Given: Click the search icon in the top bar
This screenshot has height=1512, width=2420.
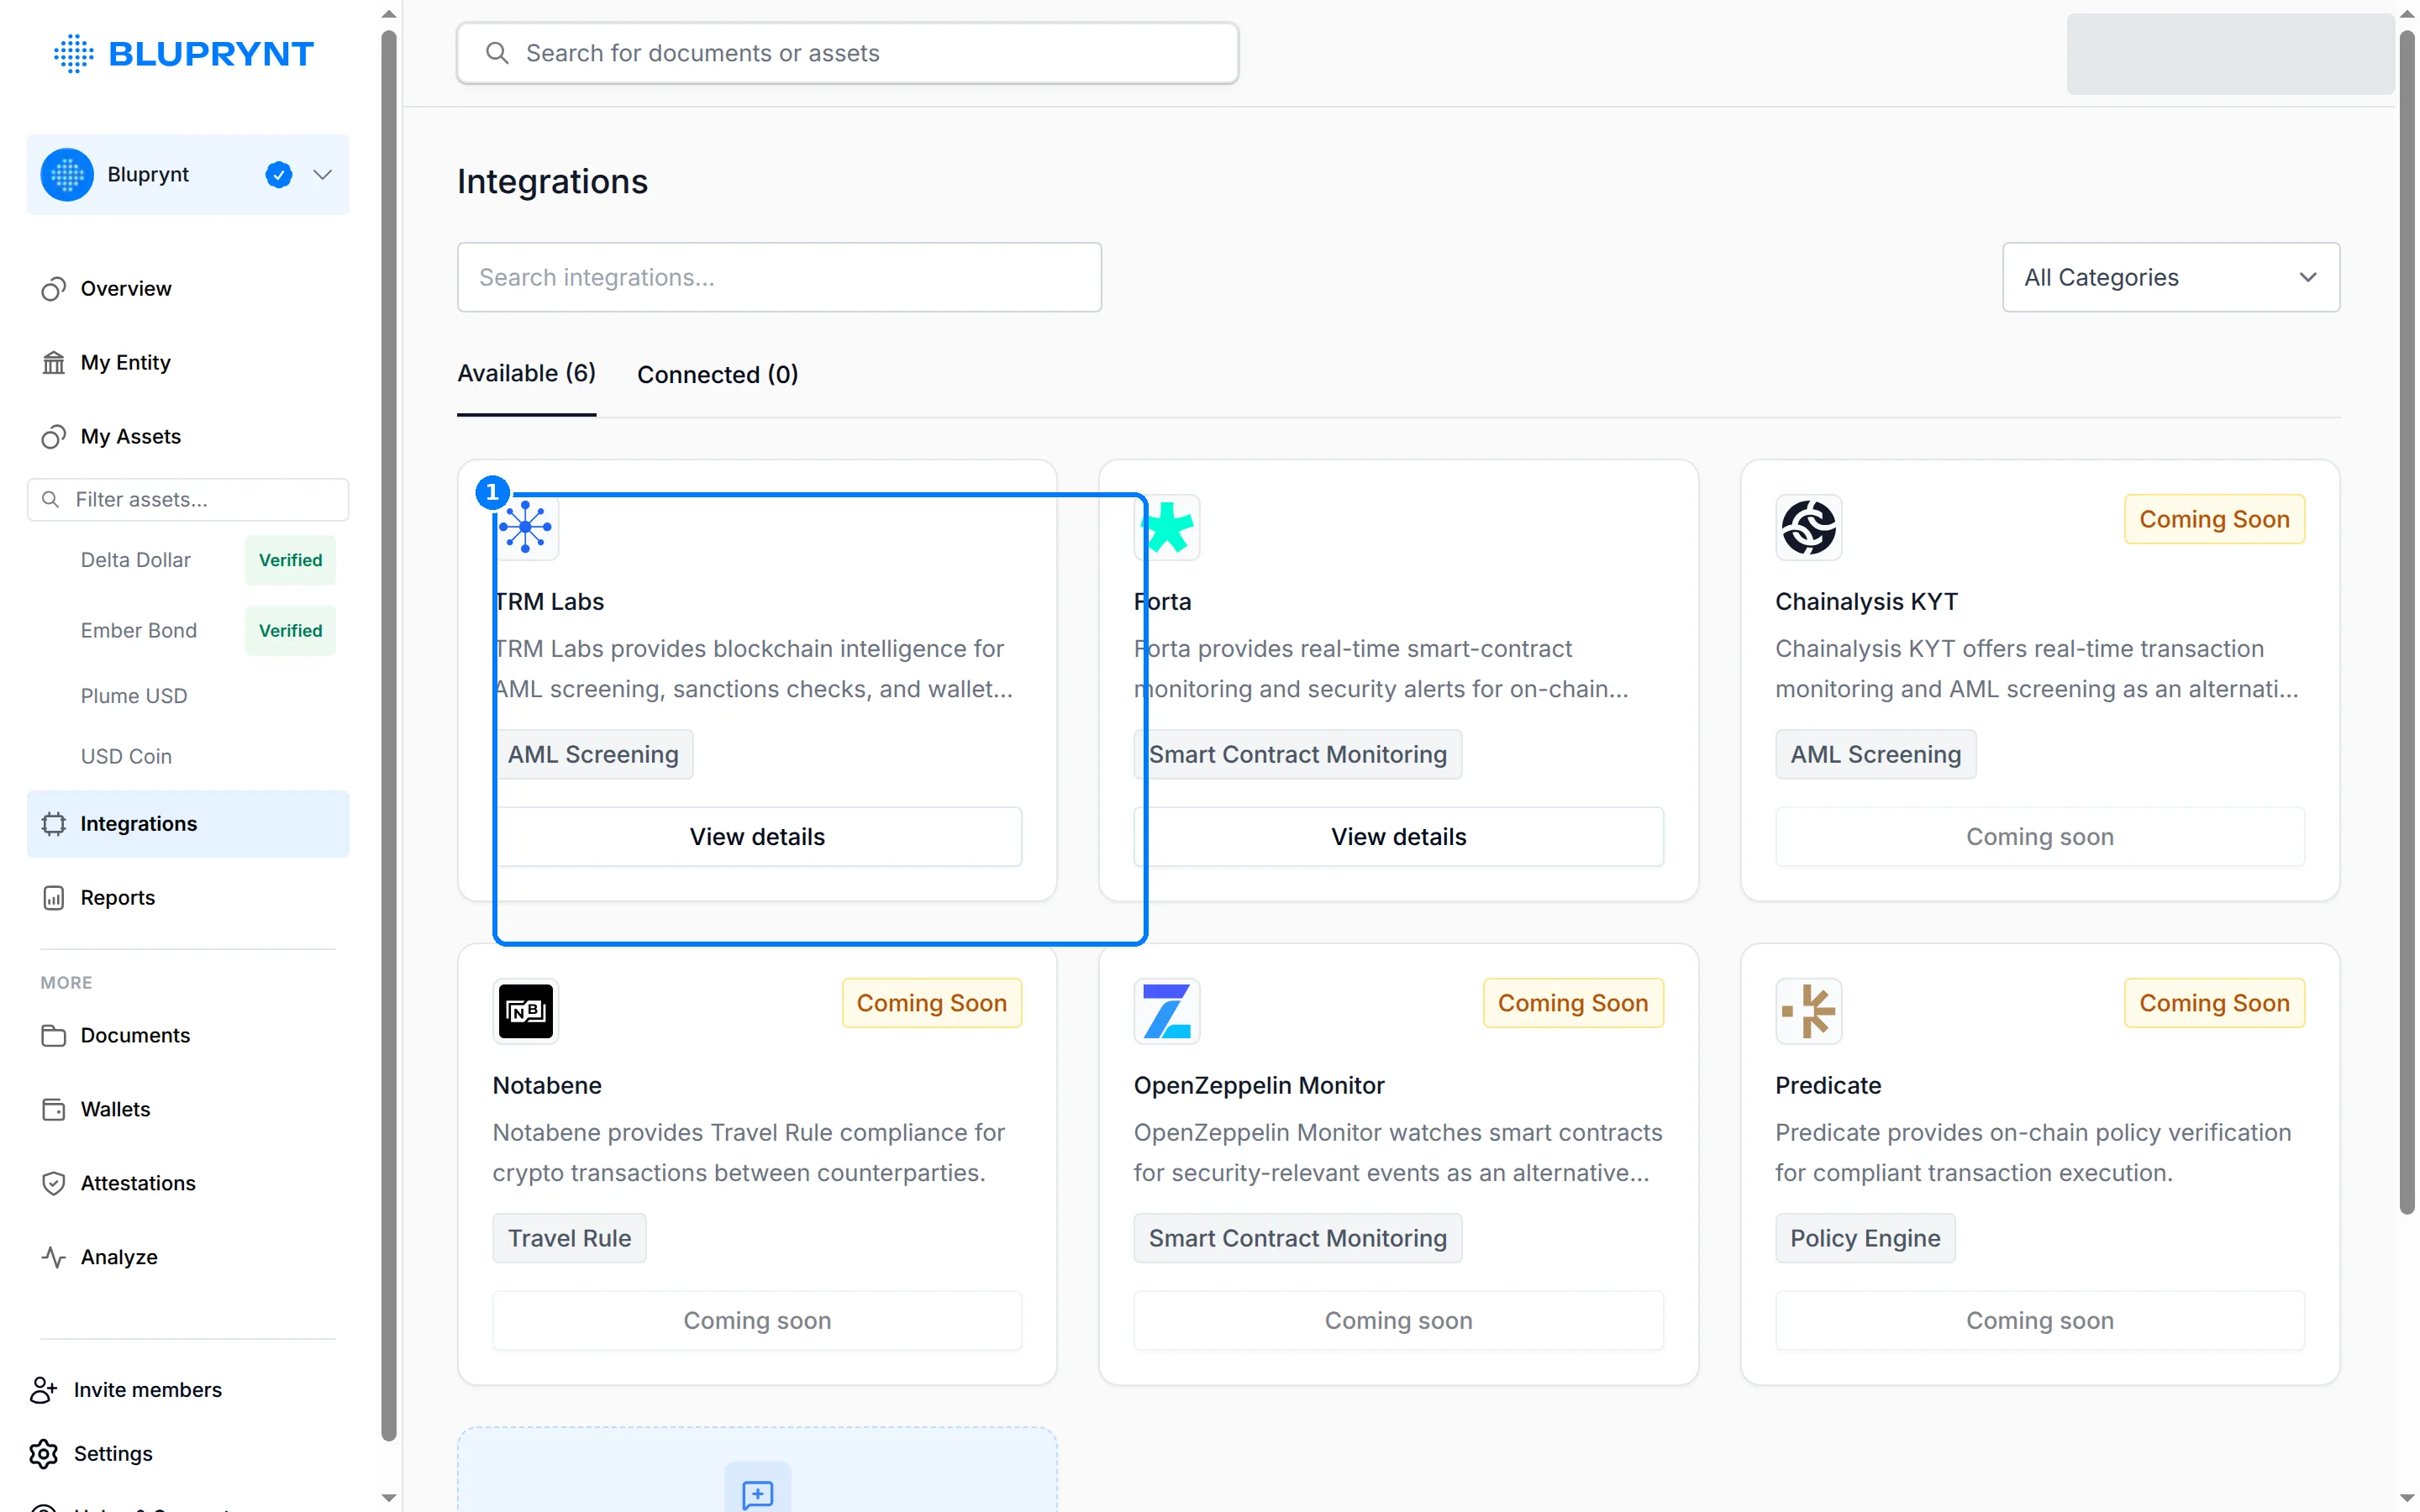Looking at the screenshot, I should (497, 53).
